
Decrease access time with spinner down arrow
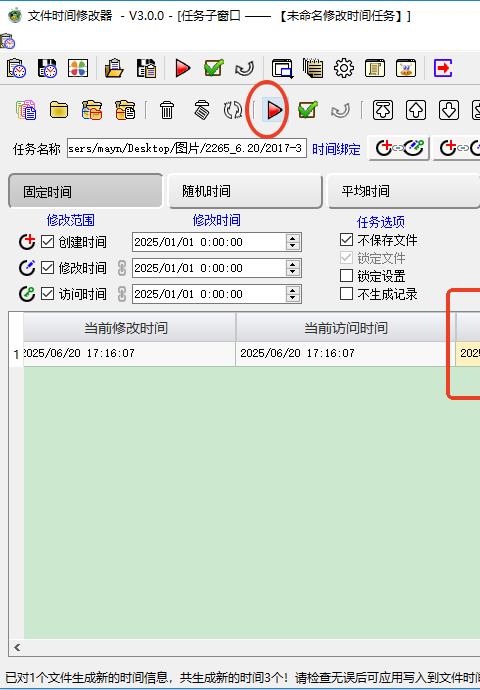[293, 298]
